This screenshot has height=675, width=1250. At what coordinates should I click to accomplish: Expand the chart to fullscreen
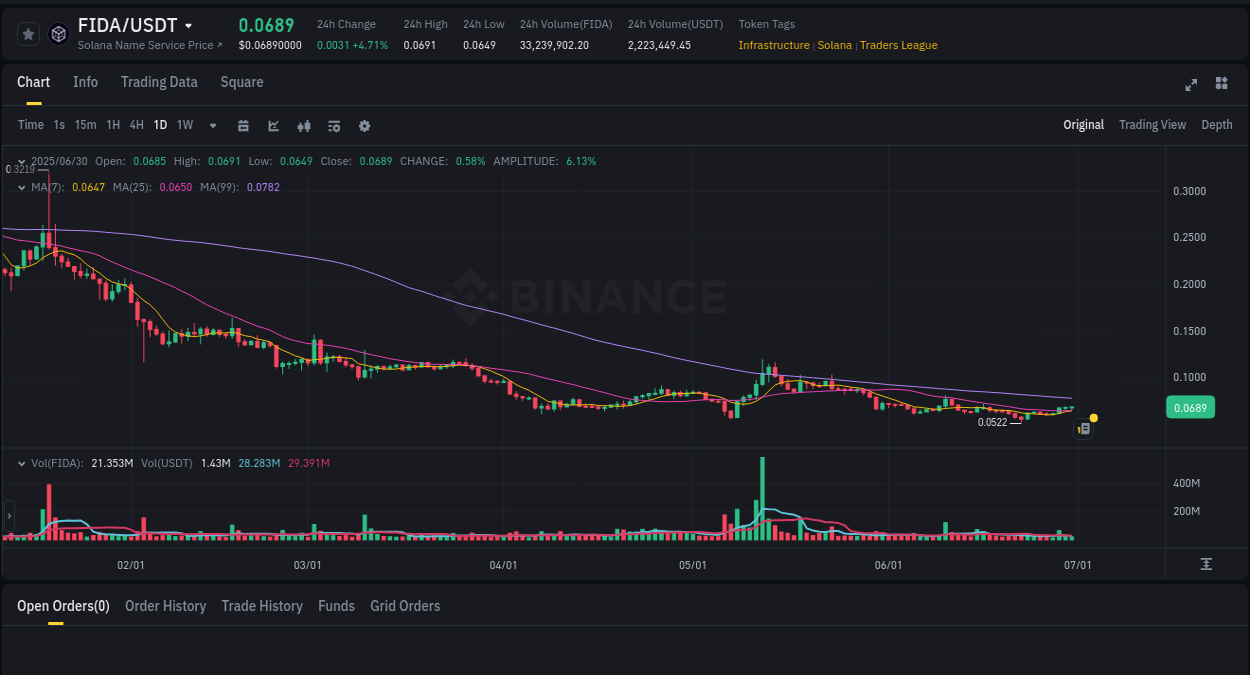click(1191, 85)
